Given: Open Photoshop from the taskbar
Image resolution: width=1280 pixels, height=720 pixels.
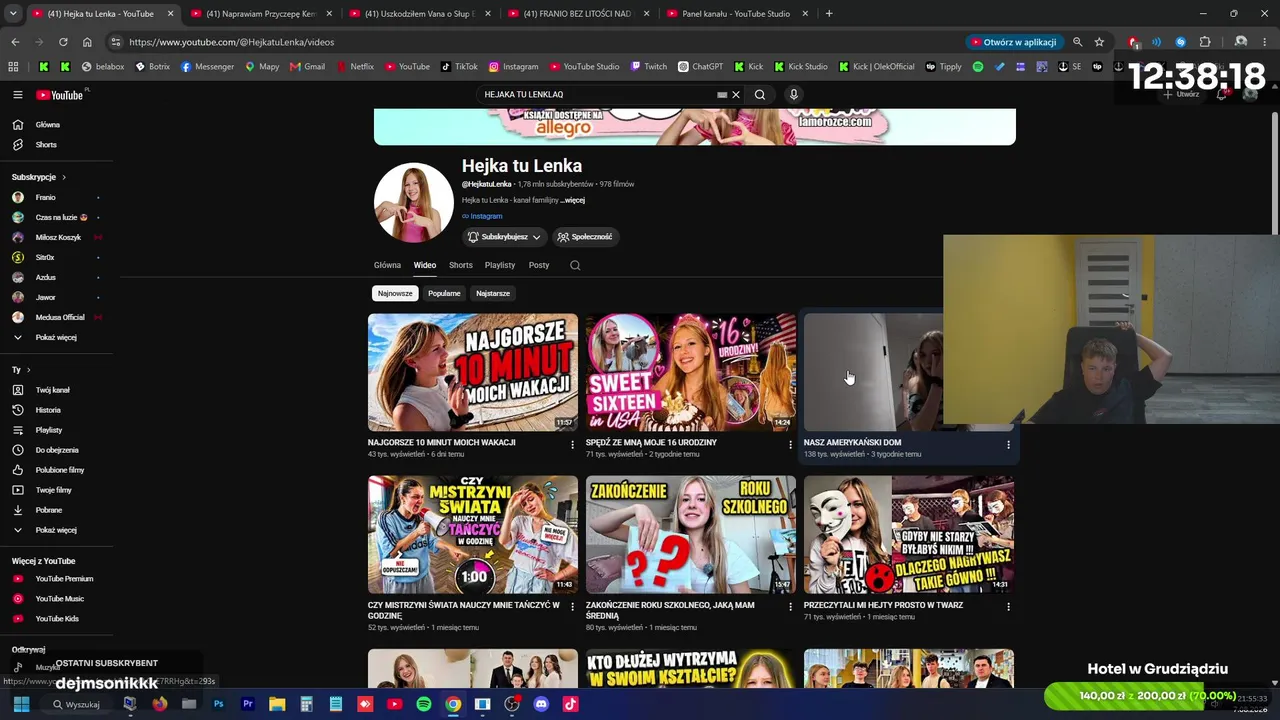Looking at the screenshot, I should click(218, 704).
